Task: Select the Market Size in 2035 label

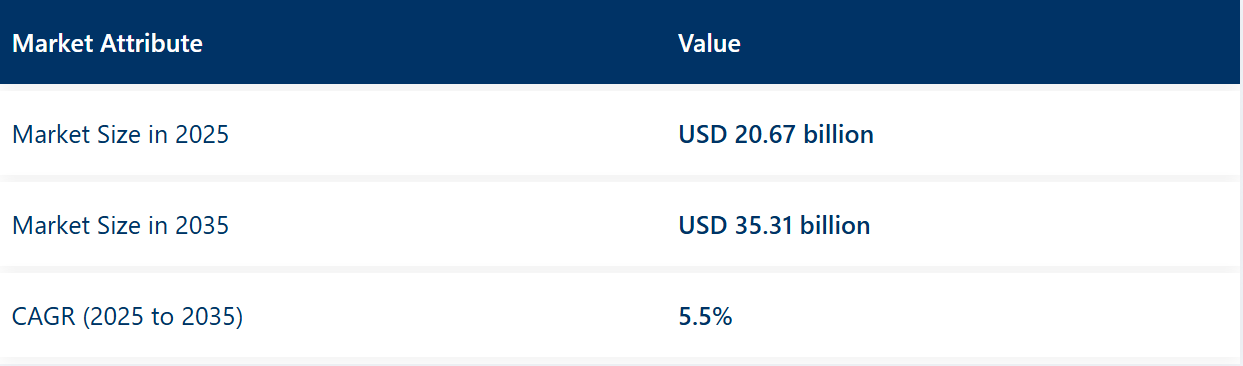Action: [x=120, y=226]
